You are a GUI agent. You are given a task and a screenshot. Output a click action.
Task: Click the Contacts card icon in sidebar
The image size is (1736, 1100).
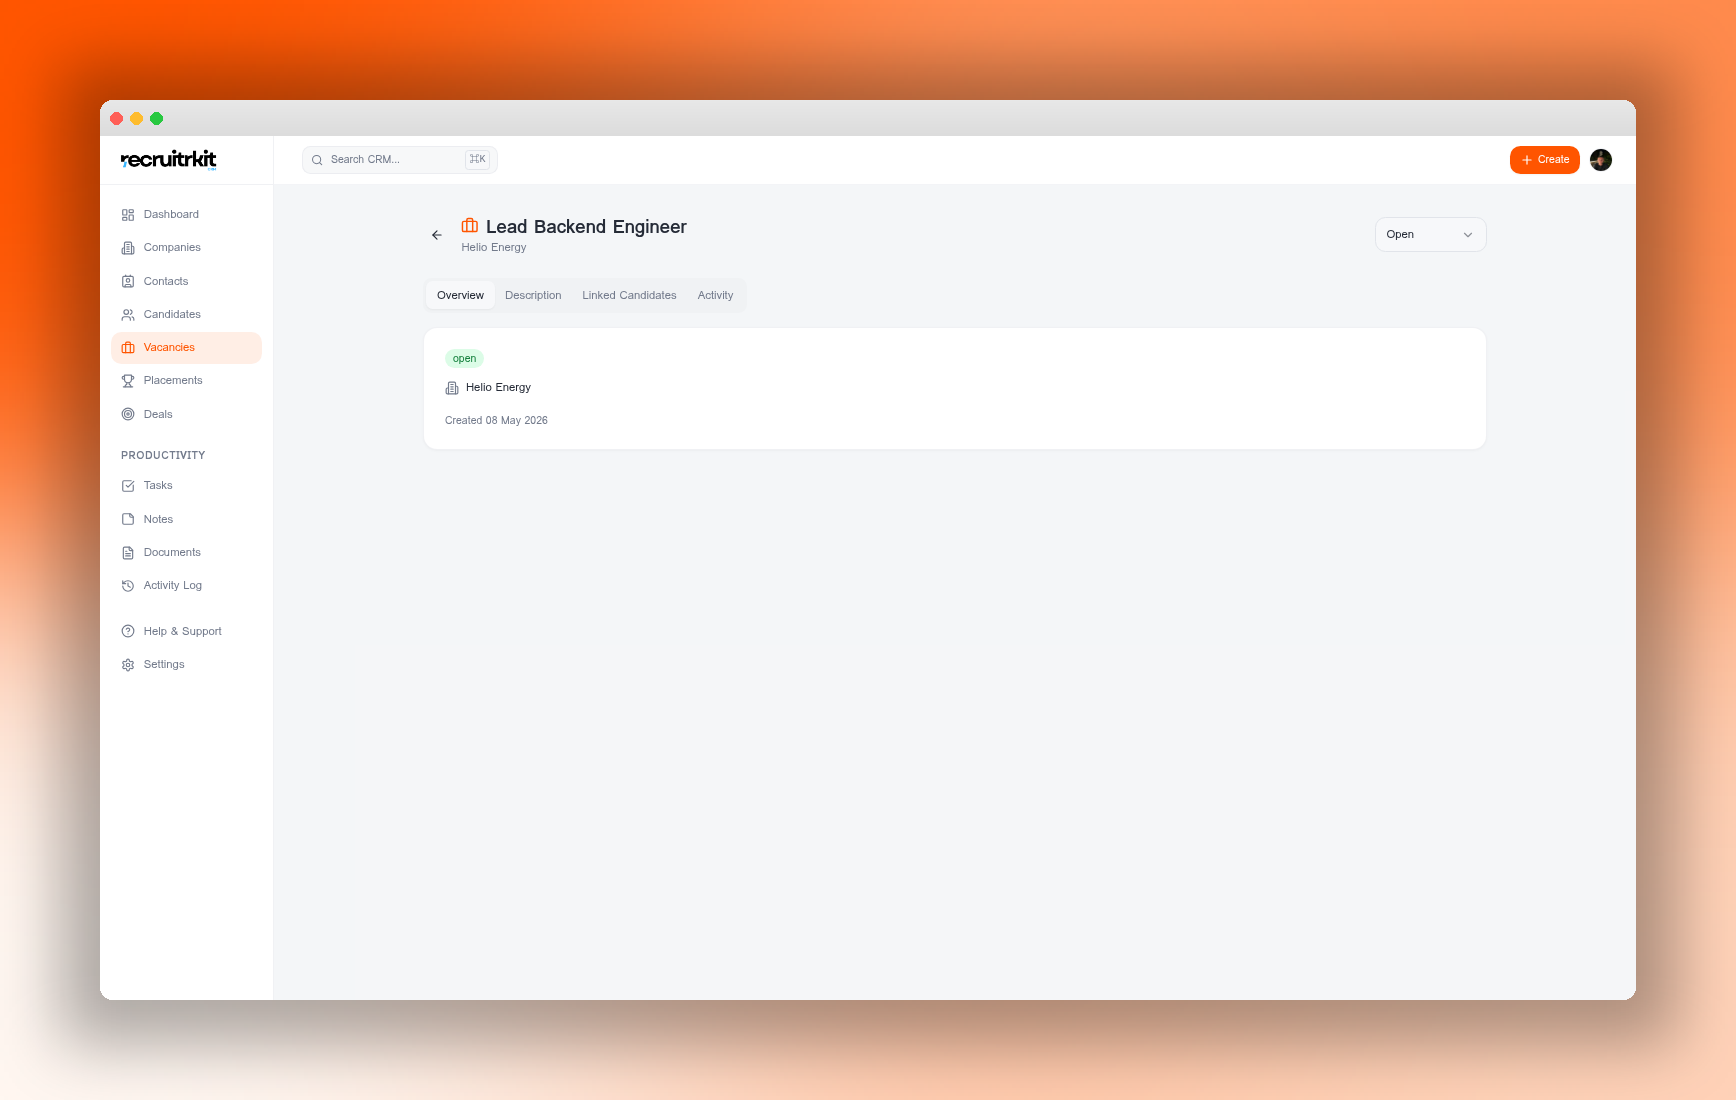pyautogui.click(x=128, y=282)
